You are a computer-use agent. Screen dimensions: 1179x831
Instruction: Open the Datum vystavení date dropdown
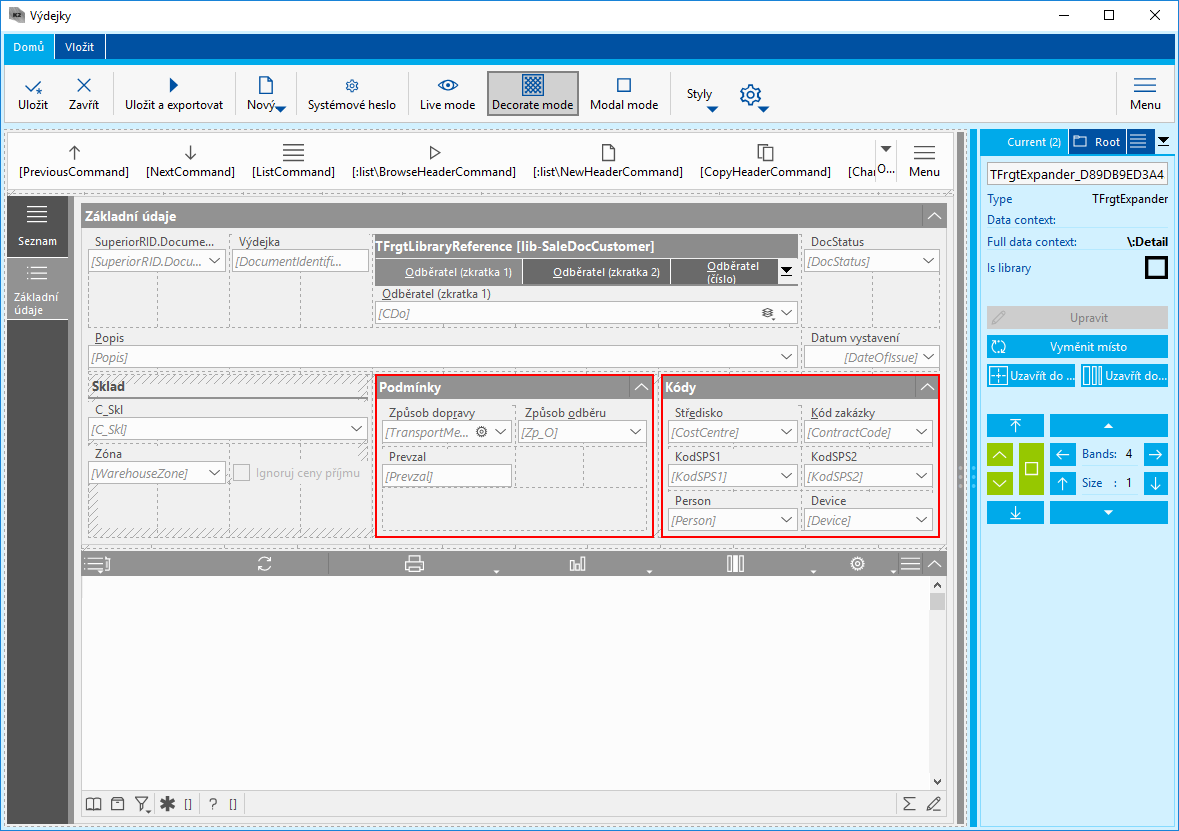[x=929, y=357]
